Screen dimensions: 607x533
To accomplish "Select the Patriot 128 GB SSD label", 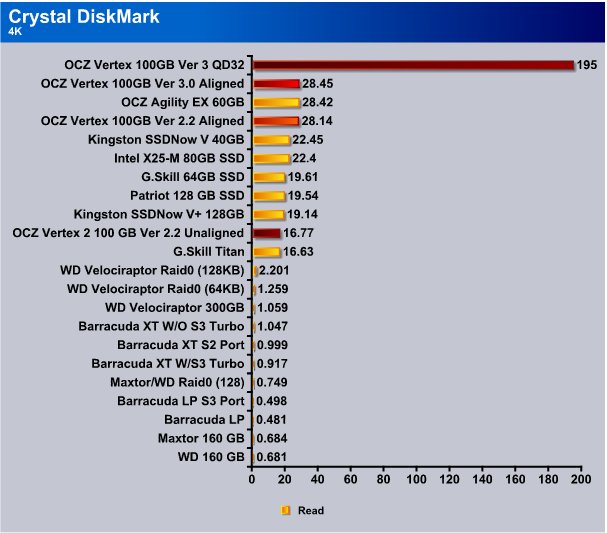I will click(x=187, y=195).
